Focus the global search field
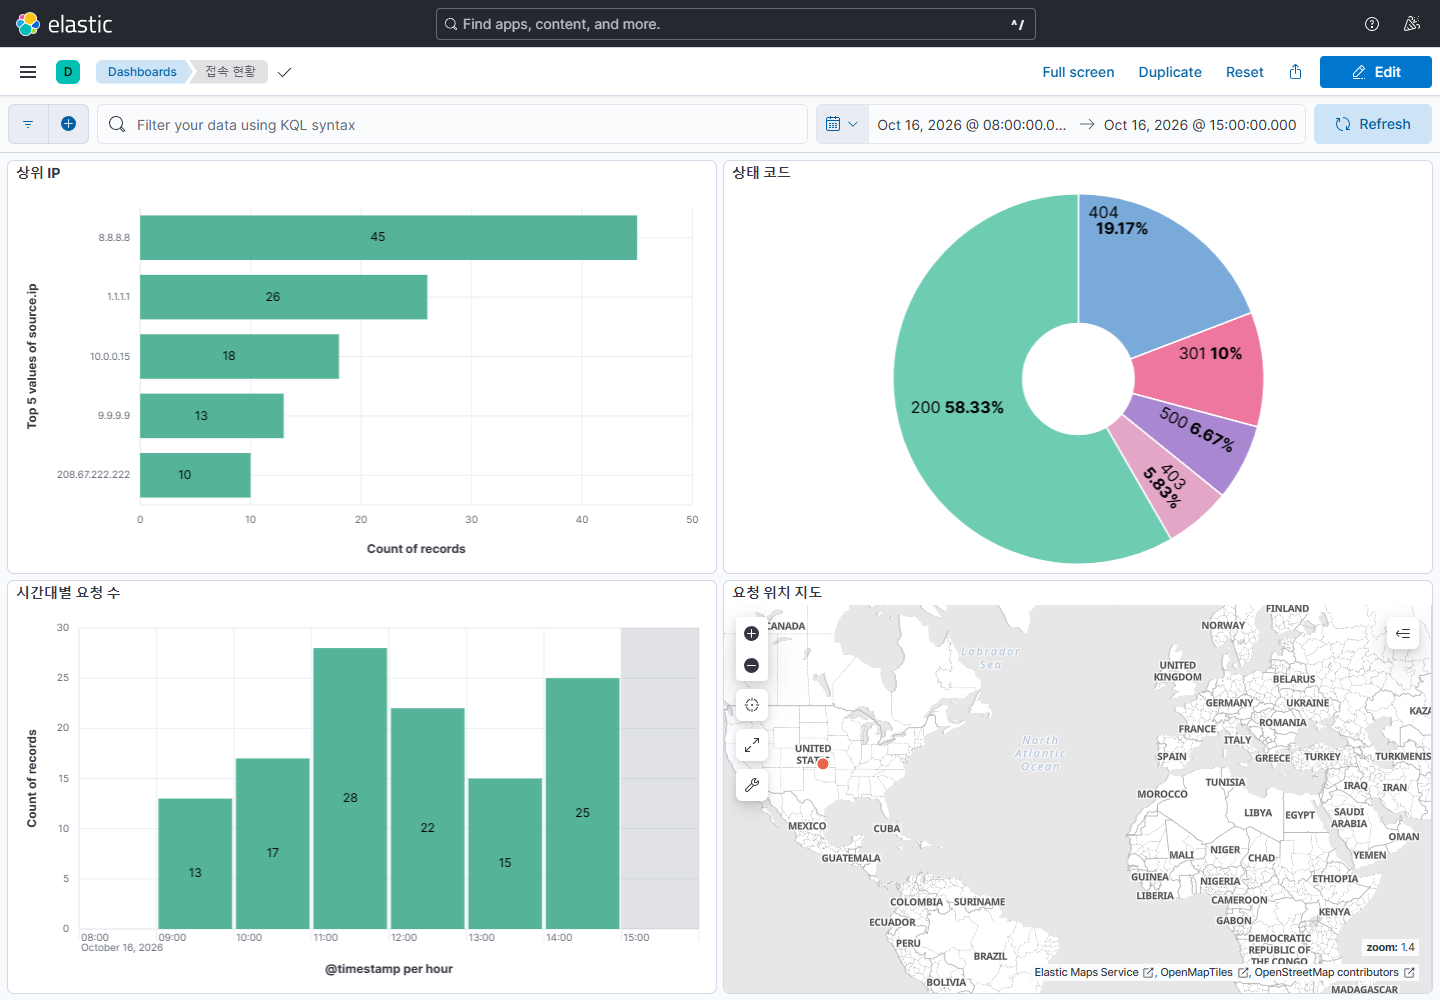 [736, 24]
